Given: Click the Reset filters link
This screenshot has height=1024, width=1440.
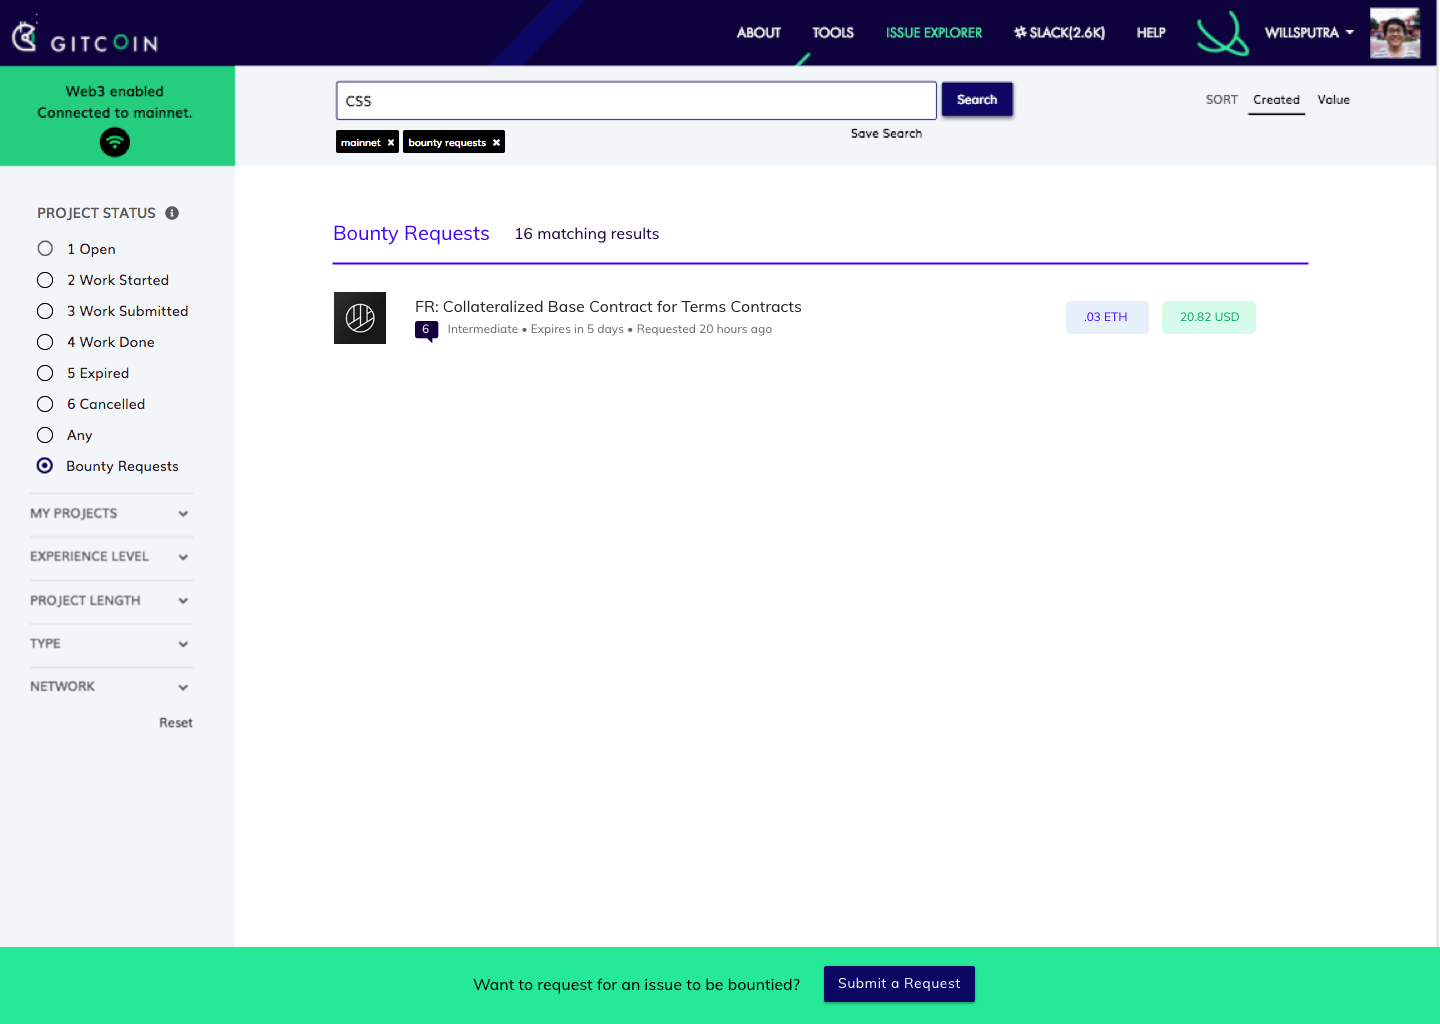Looking at the screenshot, I should pos(176,723).
